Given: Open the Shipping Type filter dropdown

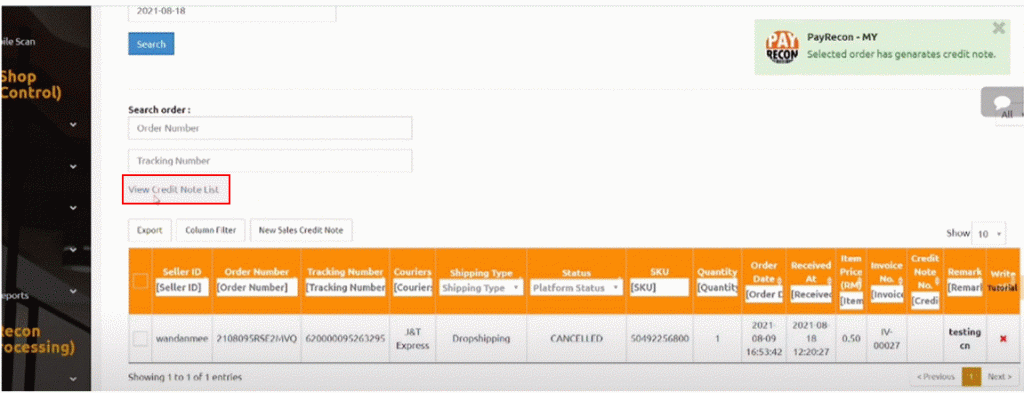Looking at the screenshot, I should [x=480, y=287].
